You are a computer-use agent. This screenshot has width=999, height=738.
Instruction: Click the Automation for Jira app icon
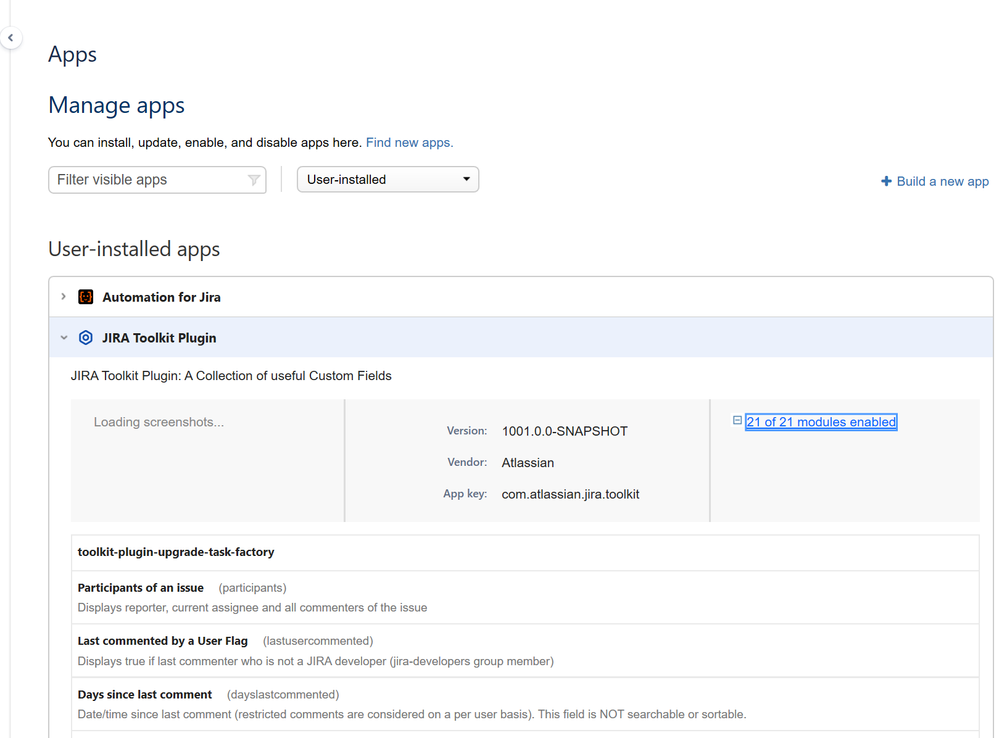pos(85,297)
